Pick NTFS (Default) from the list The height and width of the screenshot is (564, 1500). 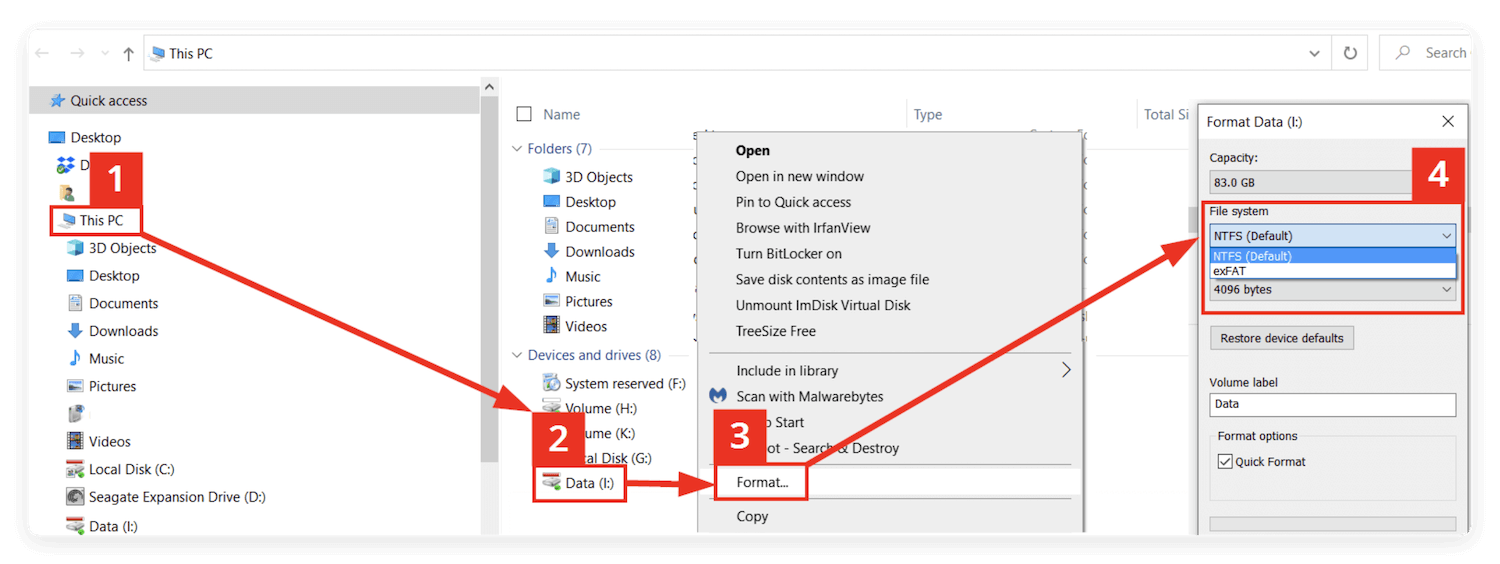pyautogui.click(x=1332, y=256)
